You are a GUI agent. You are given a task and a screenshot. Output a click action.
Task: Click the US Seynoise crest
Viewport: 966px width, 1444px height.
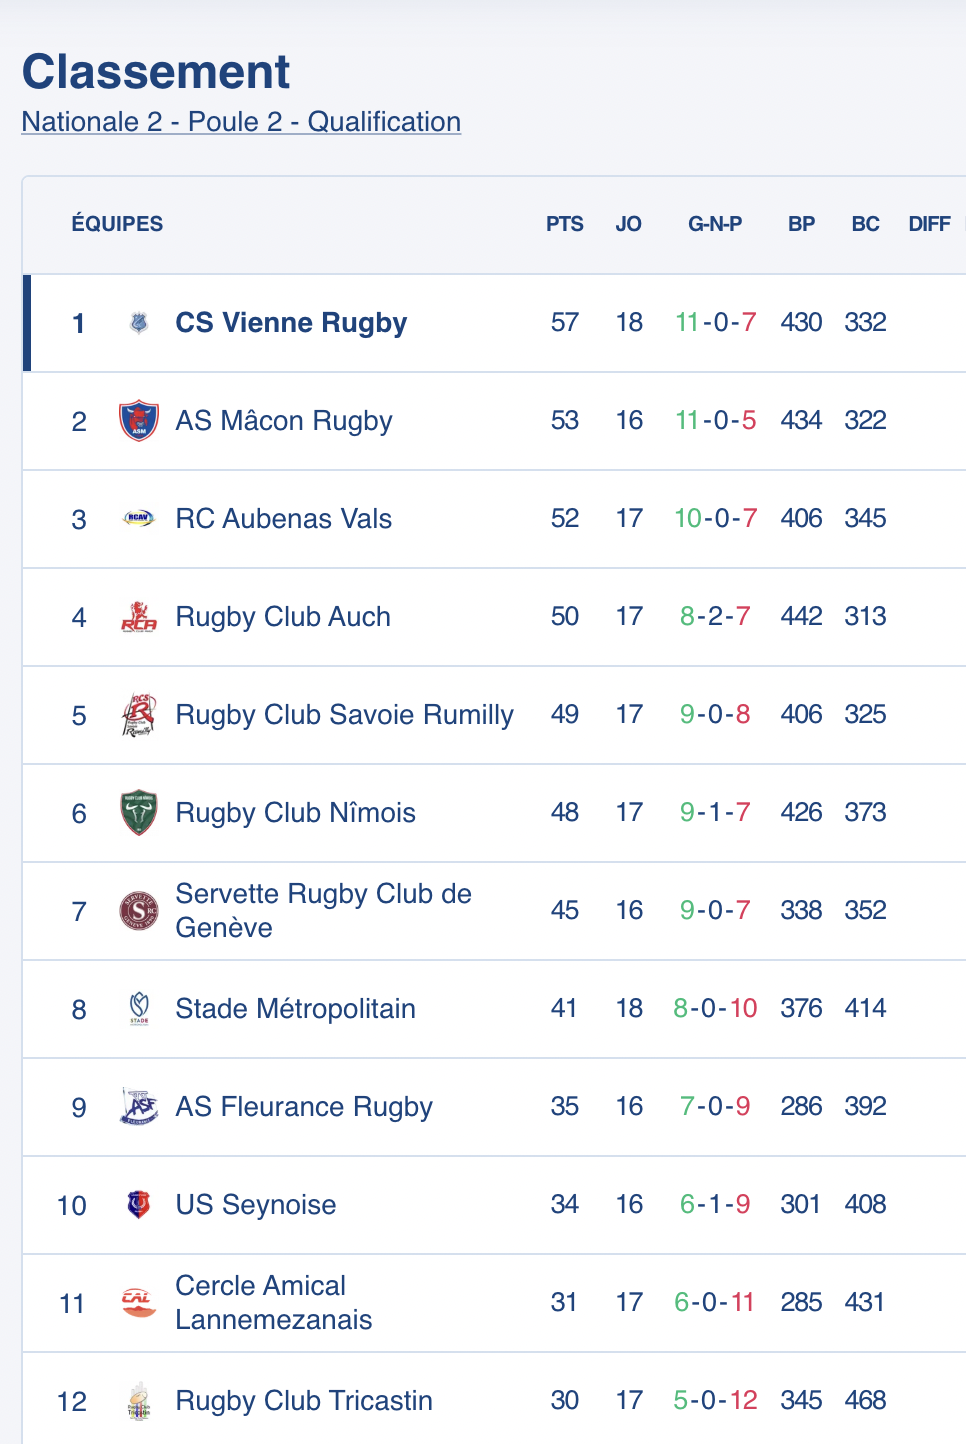[x=139, y=1204]
